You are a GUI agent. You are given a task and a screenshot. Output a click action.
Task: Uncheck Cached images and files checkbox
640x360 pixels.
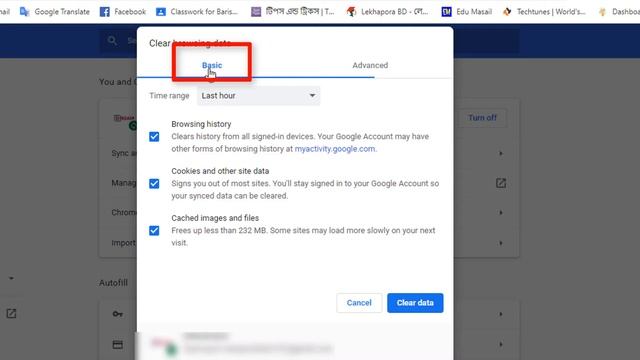[154, 231]
